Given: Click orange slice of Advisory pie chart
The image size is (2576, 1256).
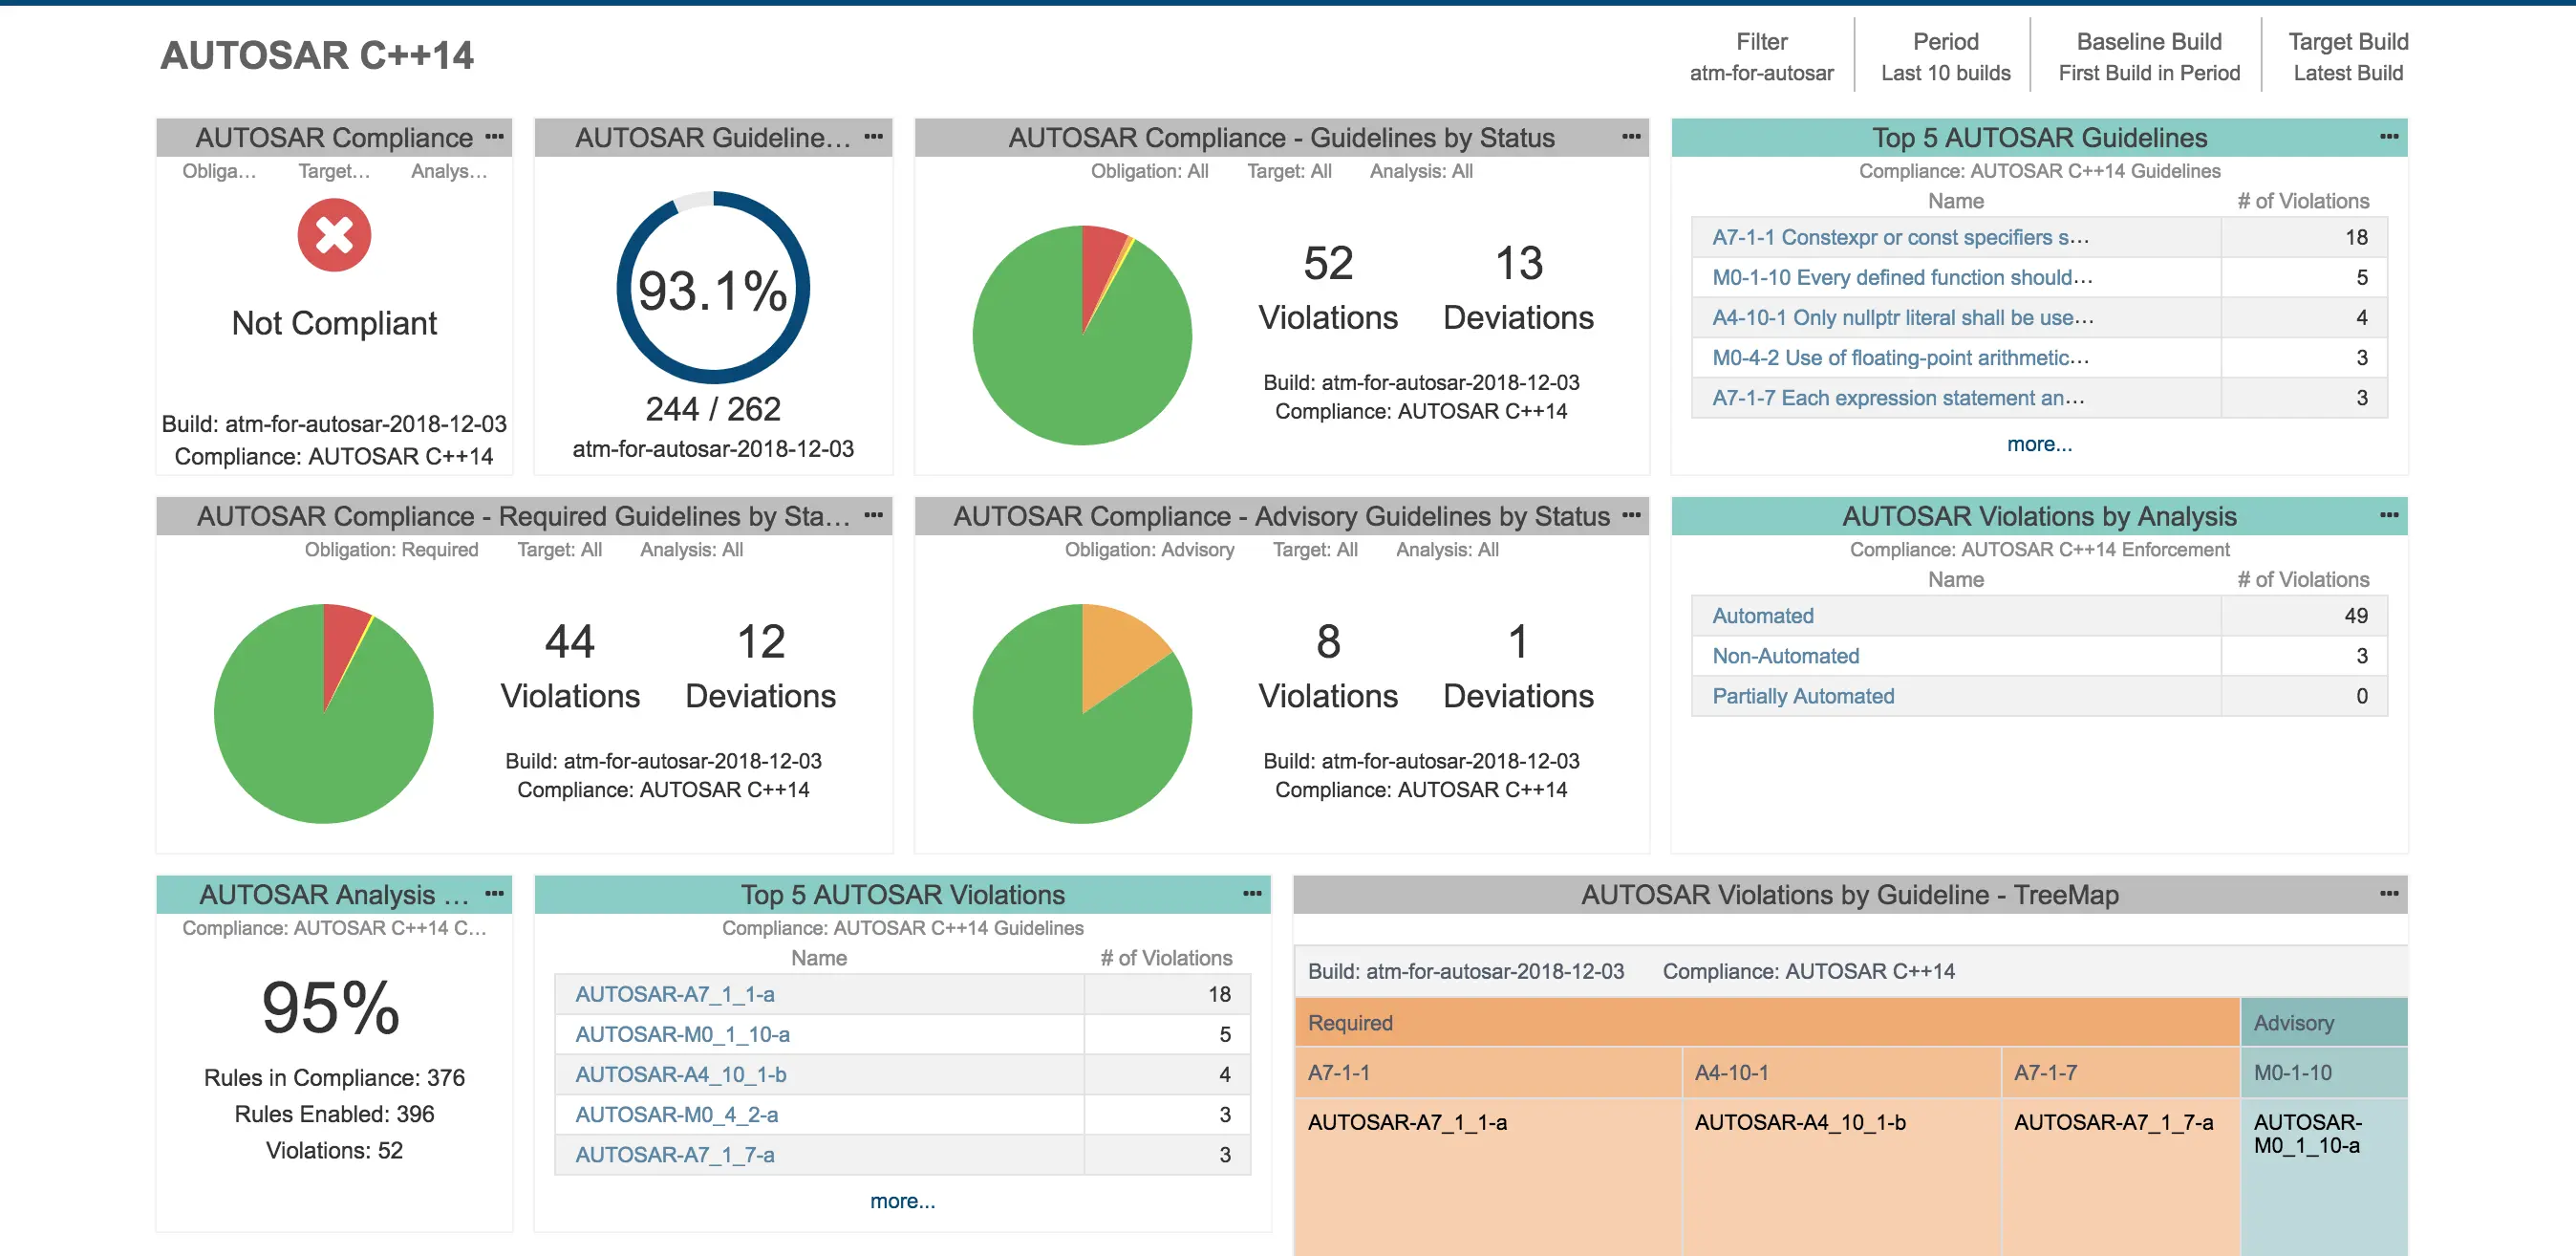Looking at the screenshot, I should (x=1117, y=650).
